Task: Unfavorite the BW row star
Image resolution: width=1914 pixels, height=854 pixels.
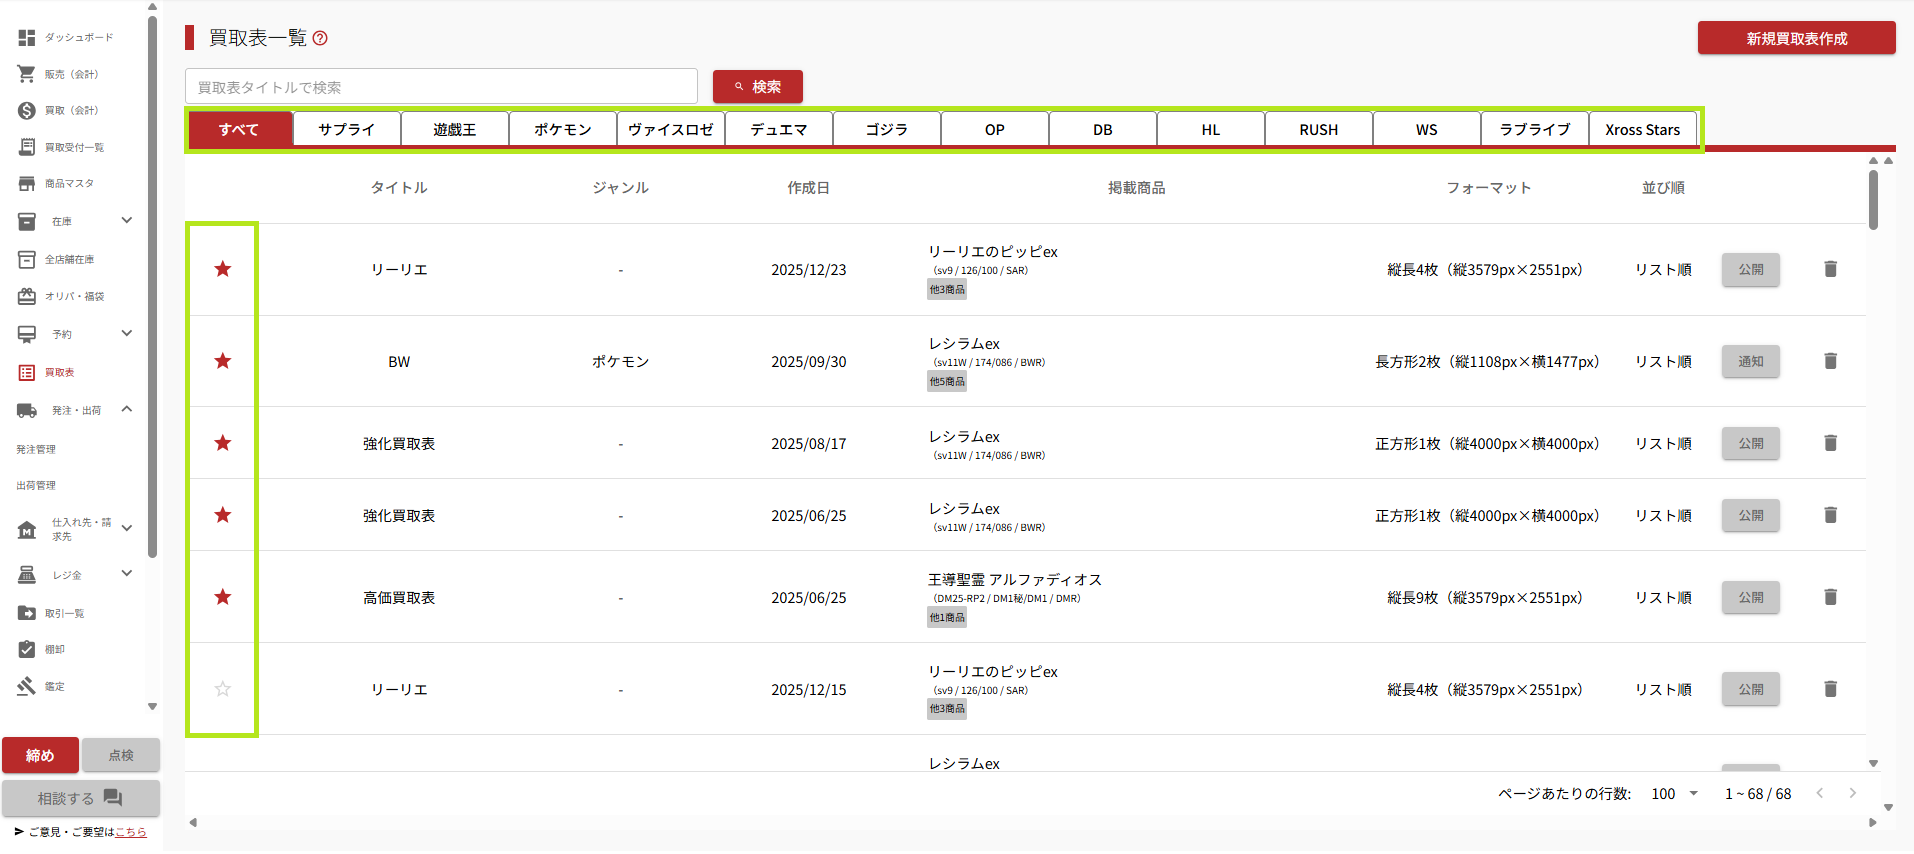Action: click(223, 361)
